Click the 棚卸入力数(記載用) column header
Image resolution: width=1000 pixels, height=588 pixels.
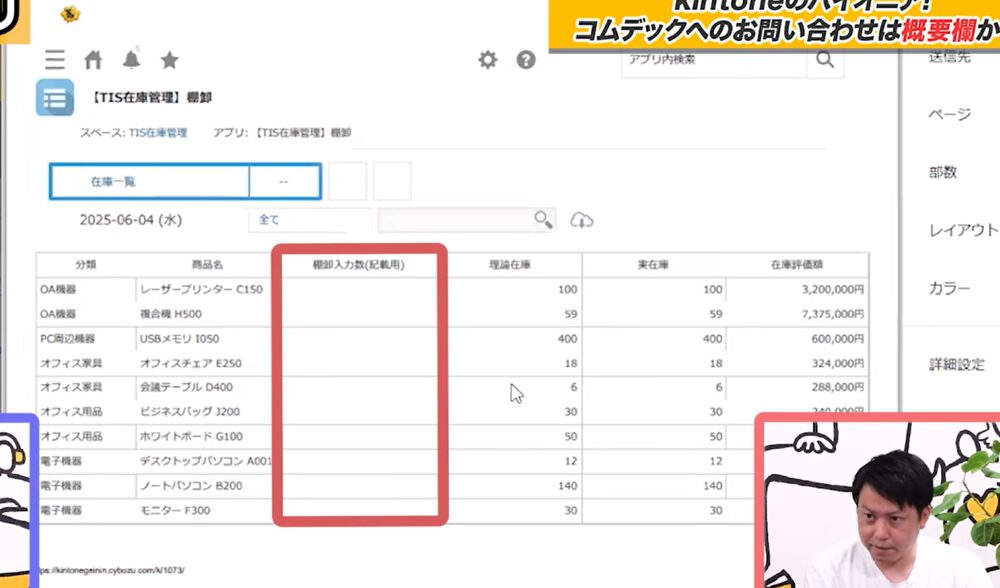coord(358,265)
